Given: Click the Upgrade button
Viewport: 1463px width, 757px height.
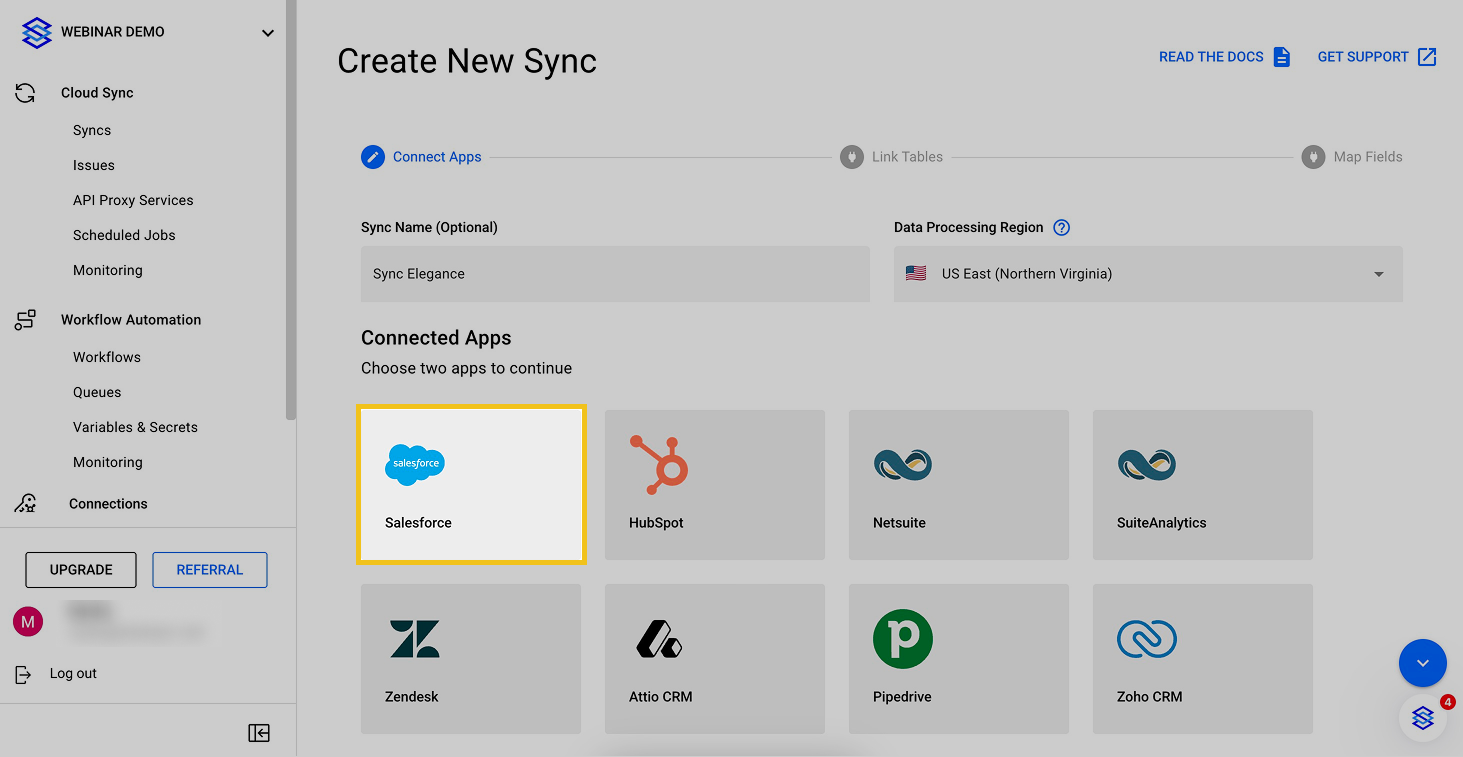Looking at the screenshot, I should click(x=81, y=570).
